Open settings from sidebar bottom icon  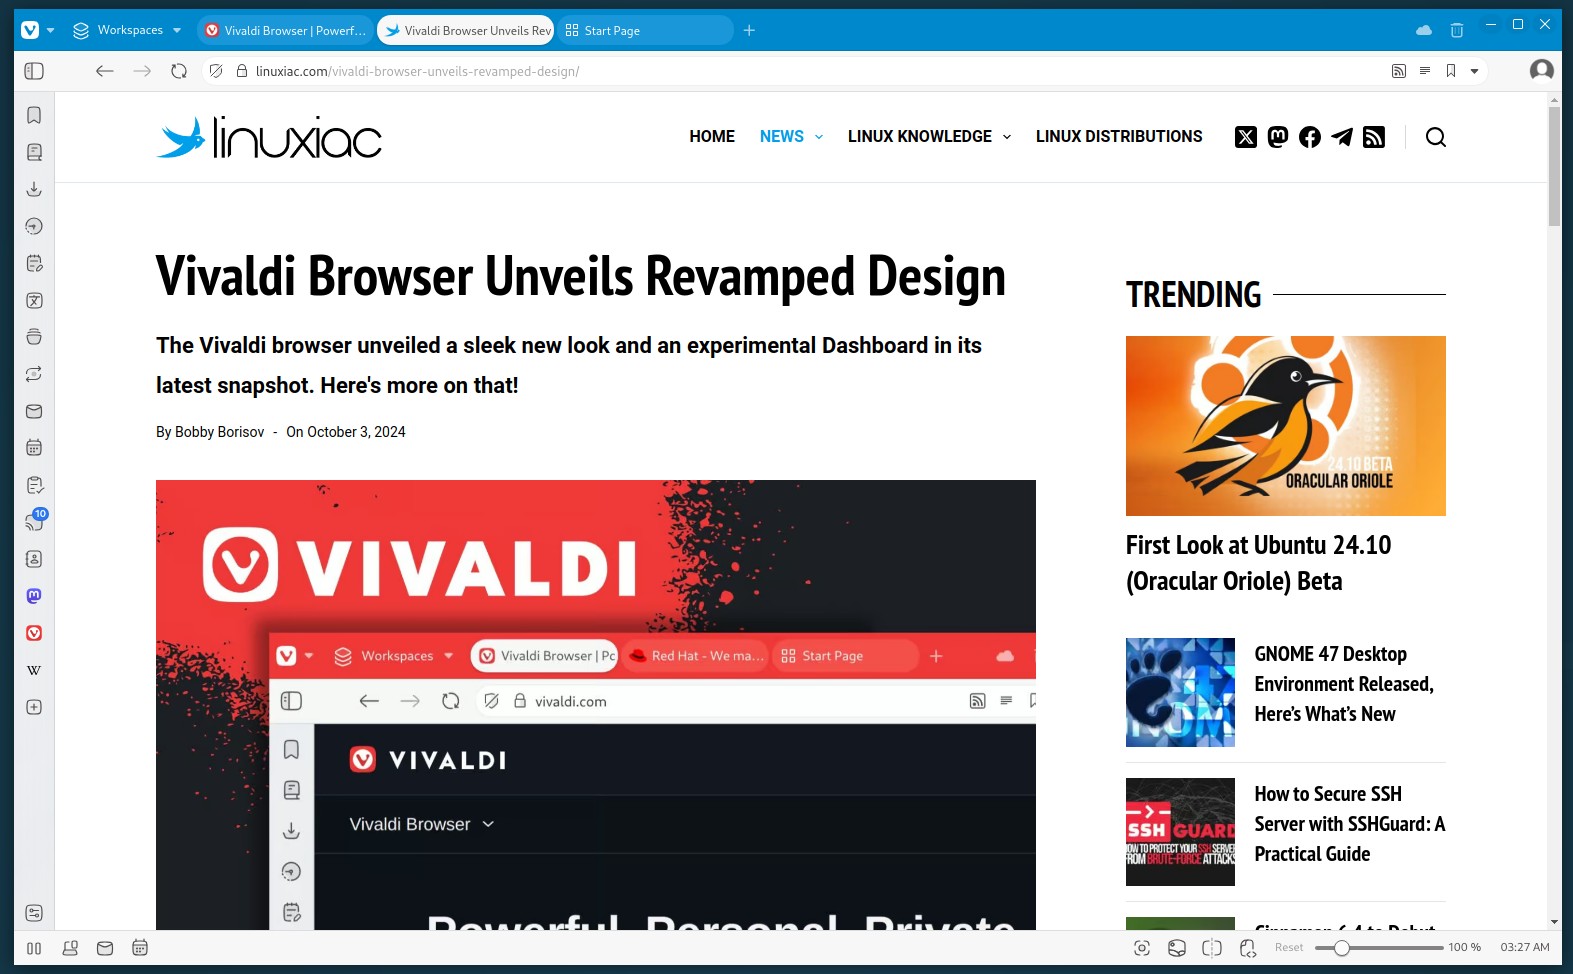pyautogui.click(x=34, y=913)
